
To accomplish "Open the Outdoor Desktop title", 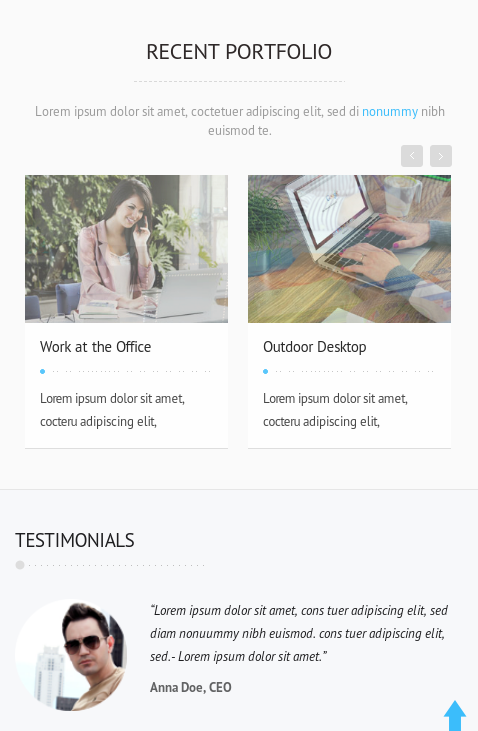I will pyautogui.click(x=315, y=347).
